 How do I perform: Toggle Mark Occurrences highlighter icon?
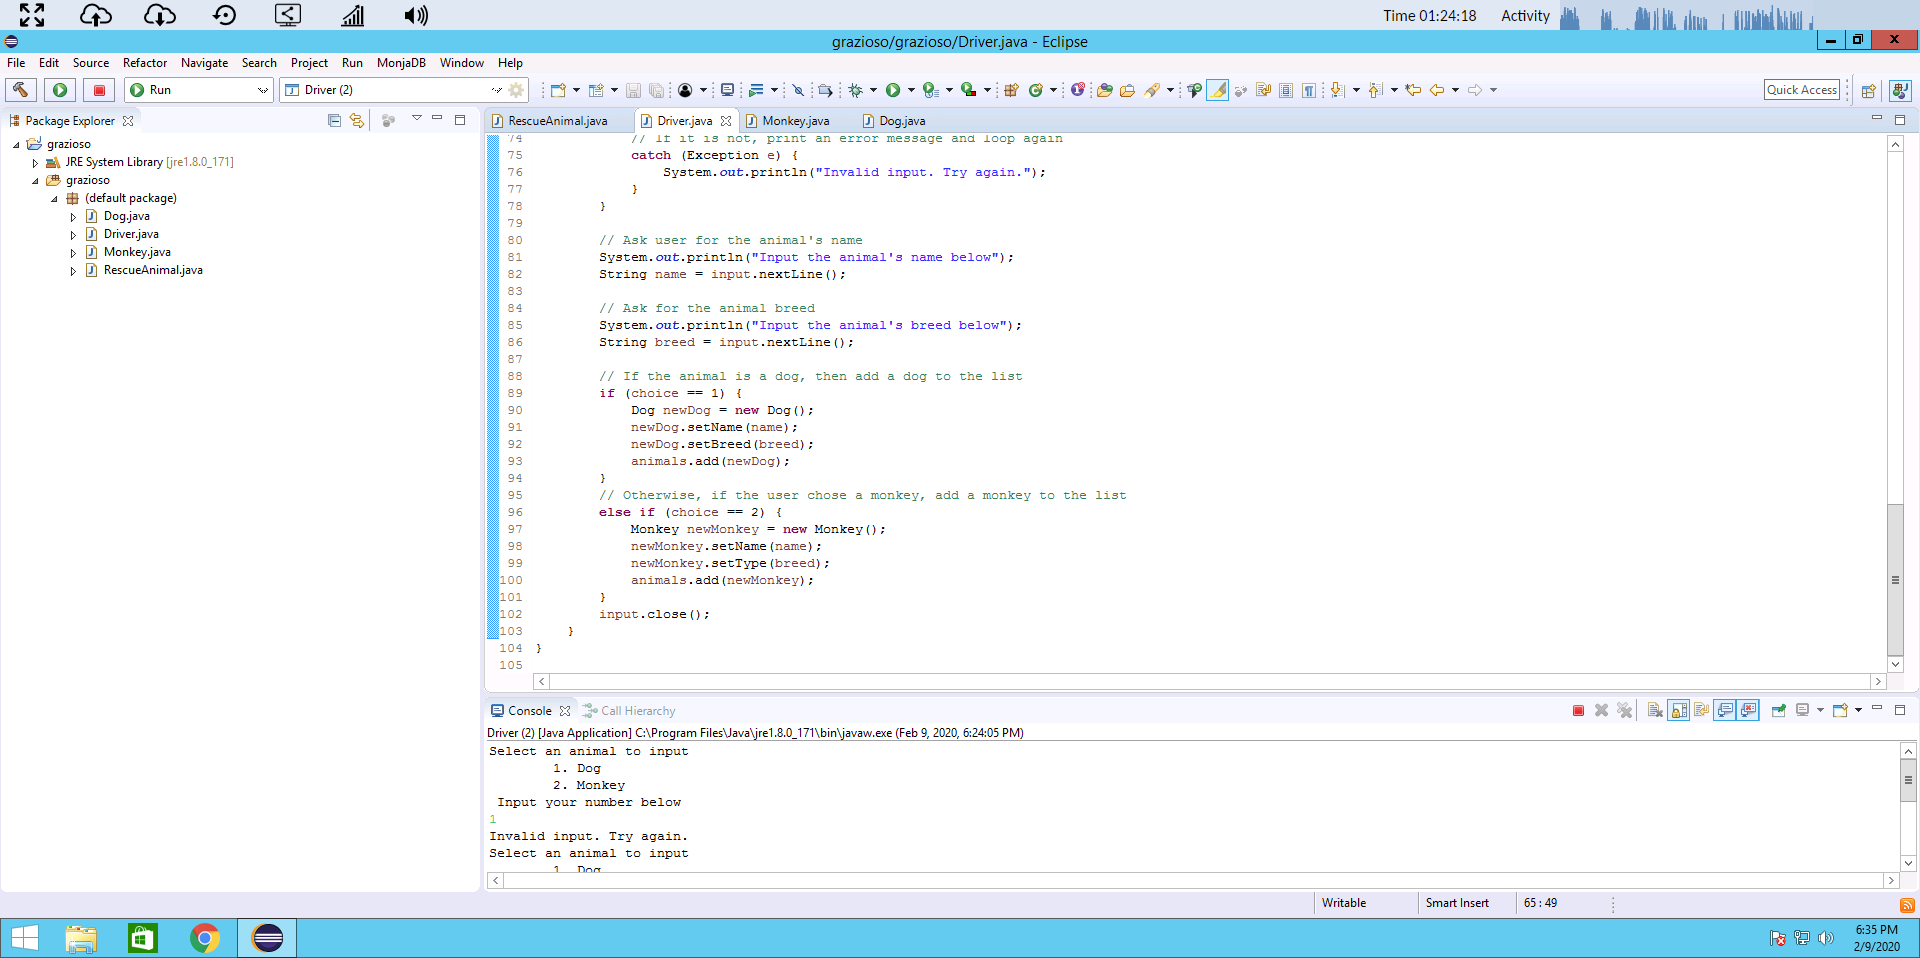tap(1217, 90)
